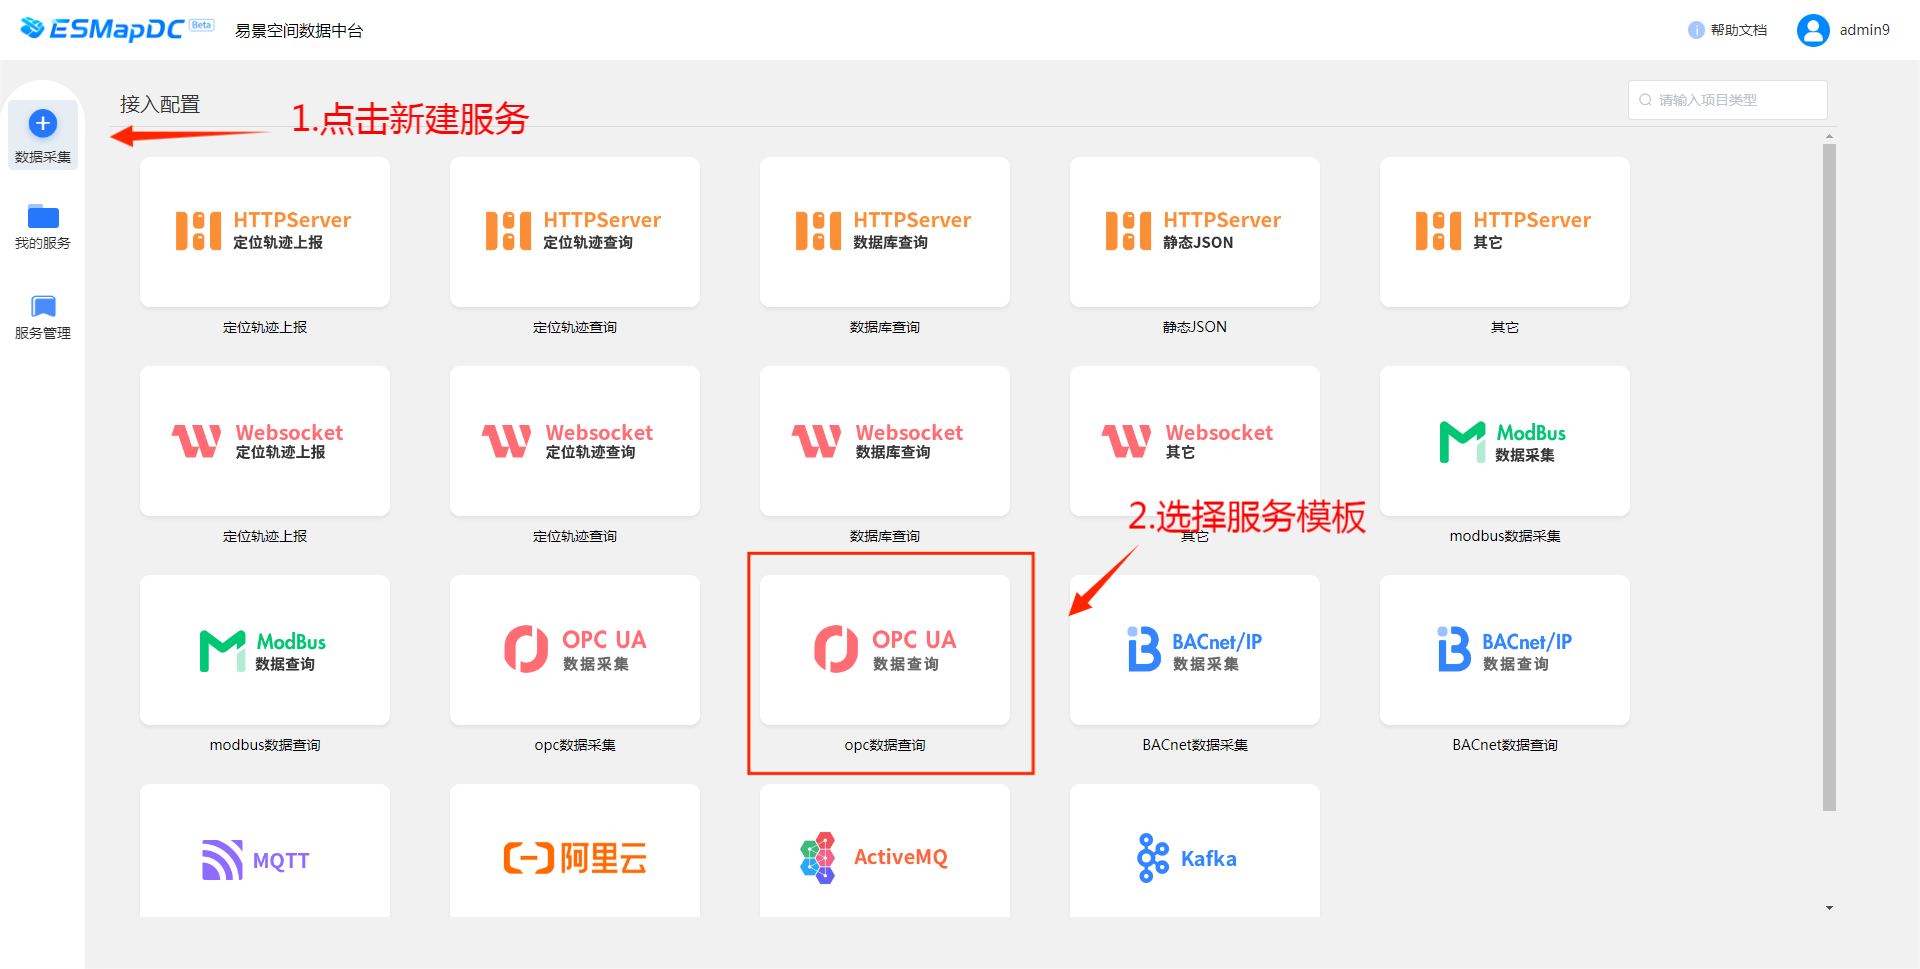Click the Websocket 定位轨迹上报 red W icon
The width and height of the screenshot is (1920, 969).
pyautogui.click(x=197, y=441)
